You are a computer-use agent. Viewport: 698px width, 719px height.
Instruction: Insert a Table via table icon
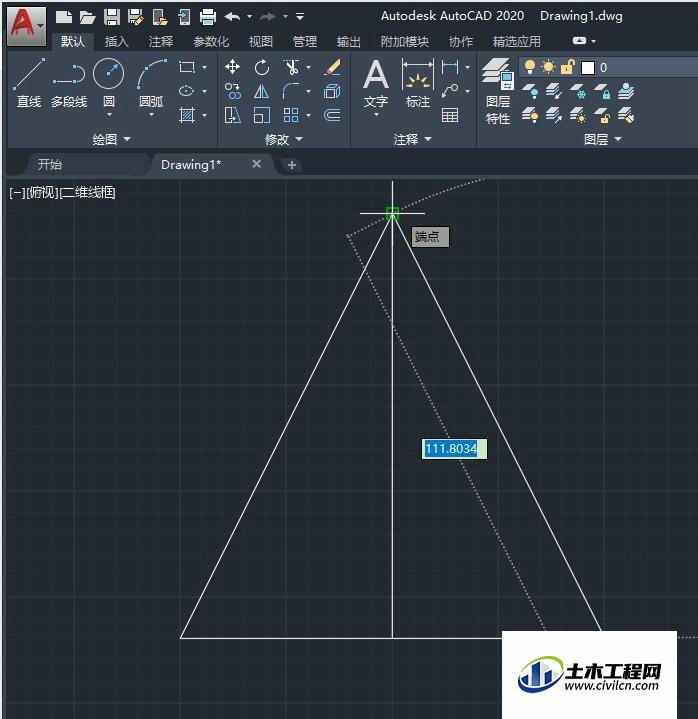(x=450, y=115)
